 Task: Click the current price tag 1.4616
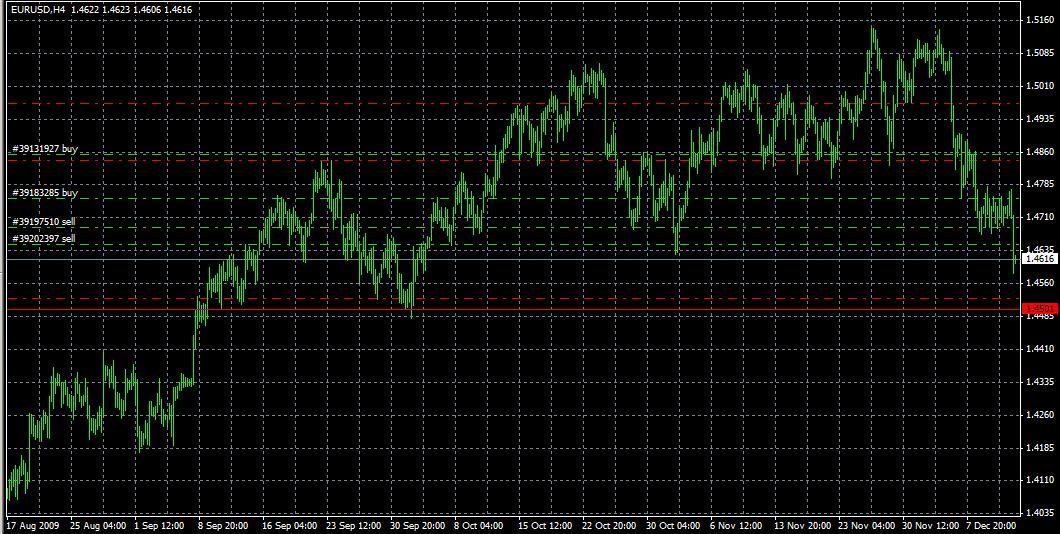[x=1040, y=259]
